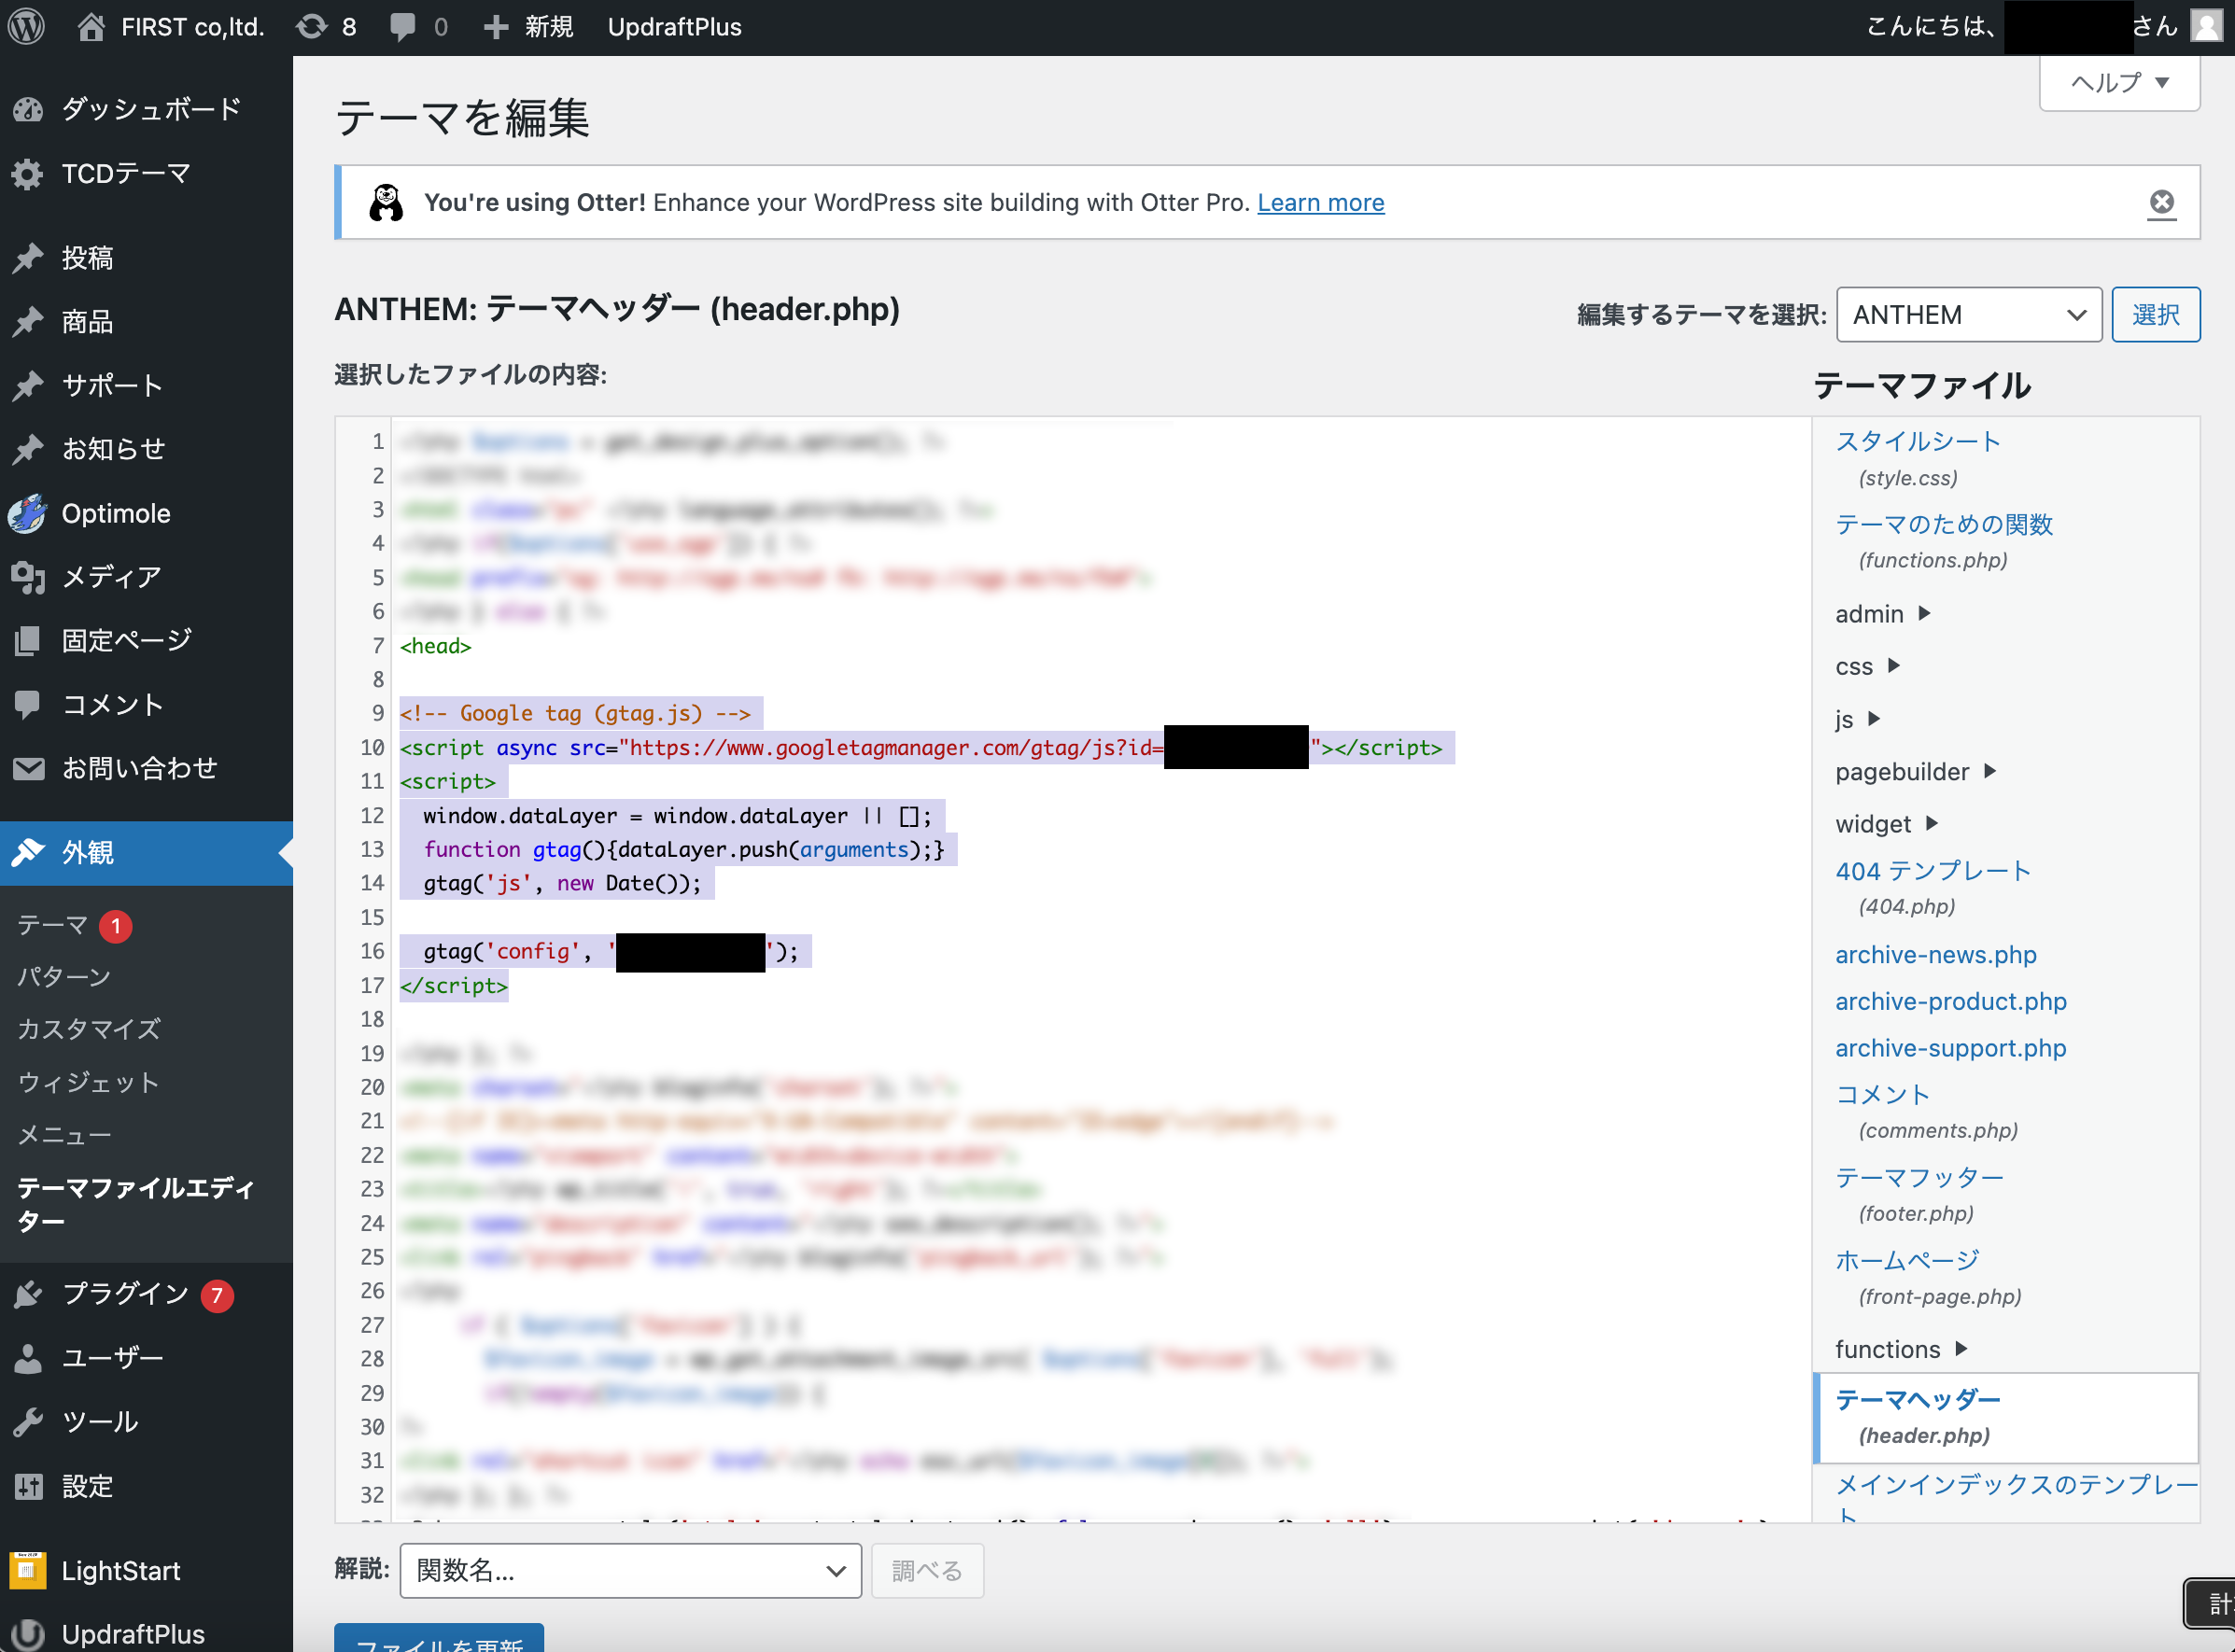Open ユーザー in the sidebar

[146, 1358]
